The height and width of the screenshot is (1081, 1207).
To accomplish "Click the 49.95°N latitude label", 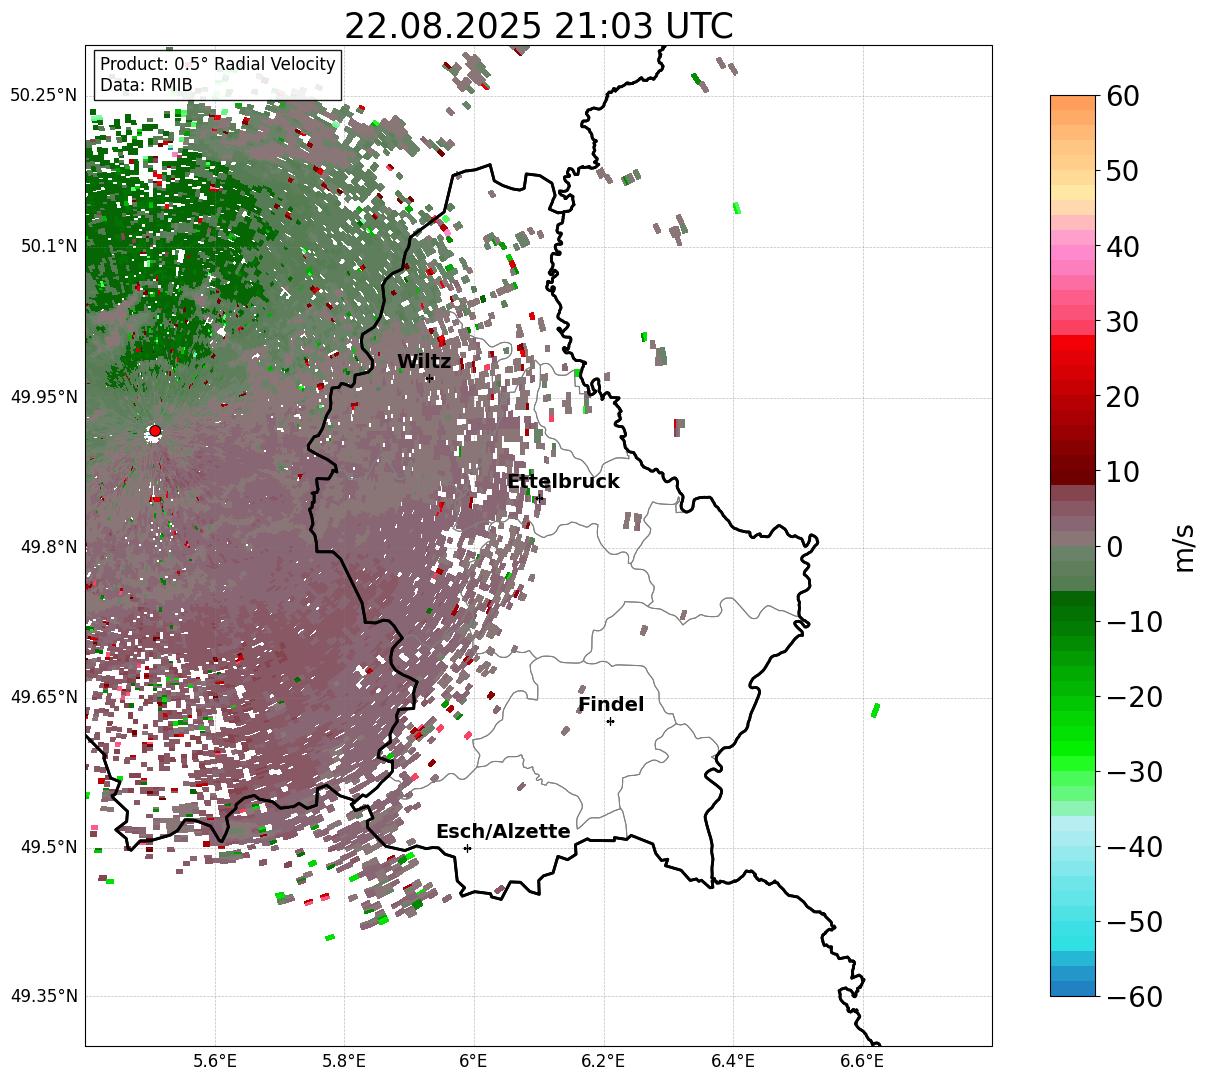I will point(43,397).
